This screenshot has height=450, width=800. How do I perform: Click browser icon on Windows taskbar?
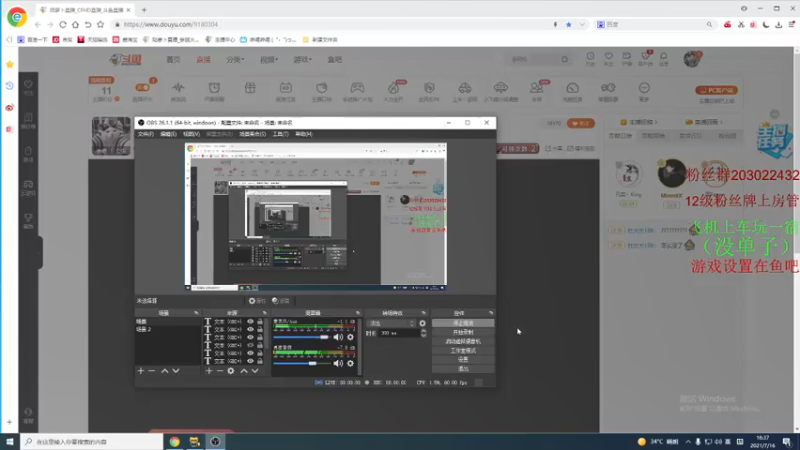click(x=174, y=442)
